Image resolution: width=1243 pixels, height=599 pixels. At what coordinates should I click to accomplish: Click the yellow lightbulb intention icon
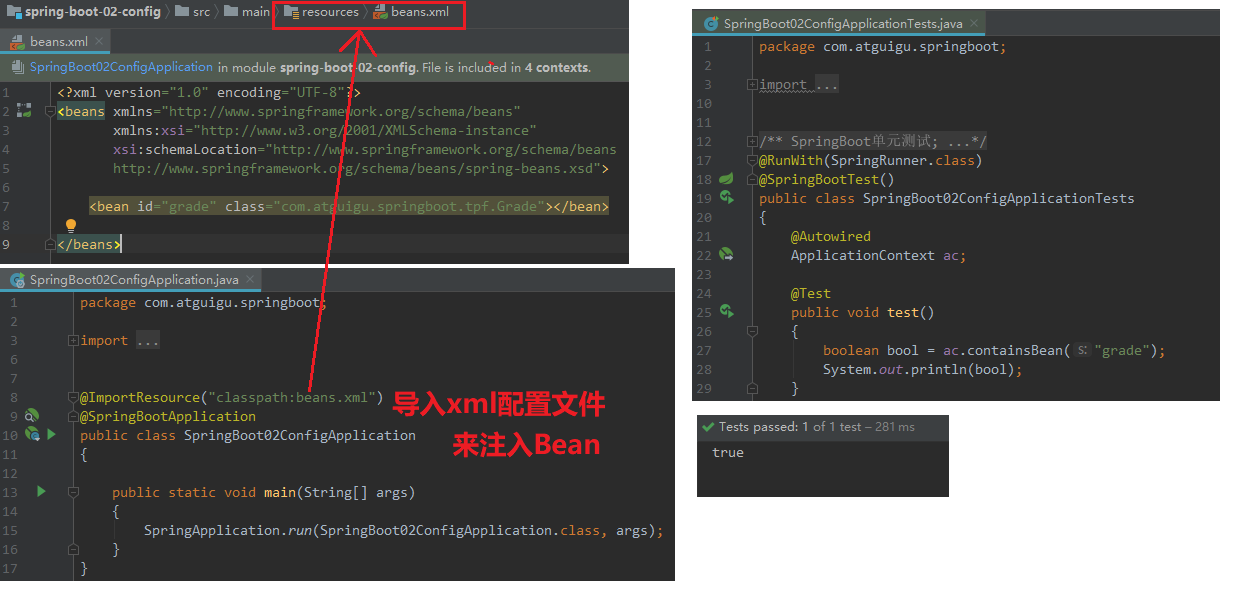tap(71, 226)
